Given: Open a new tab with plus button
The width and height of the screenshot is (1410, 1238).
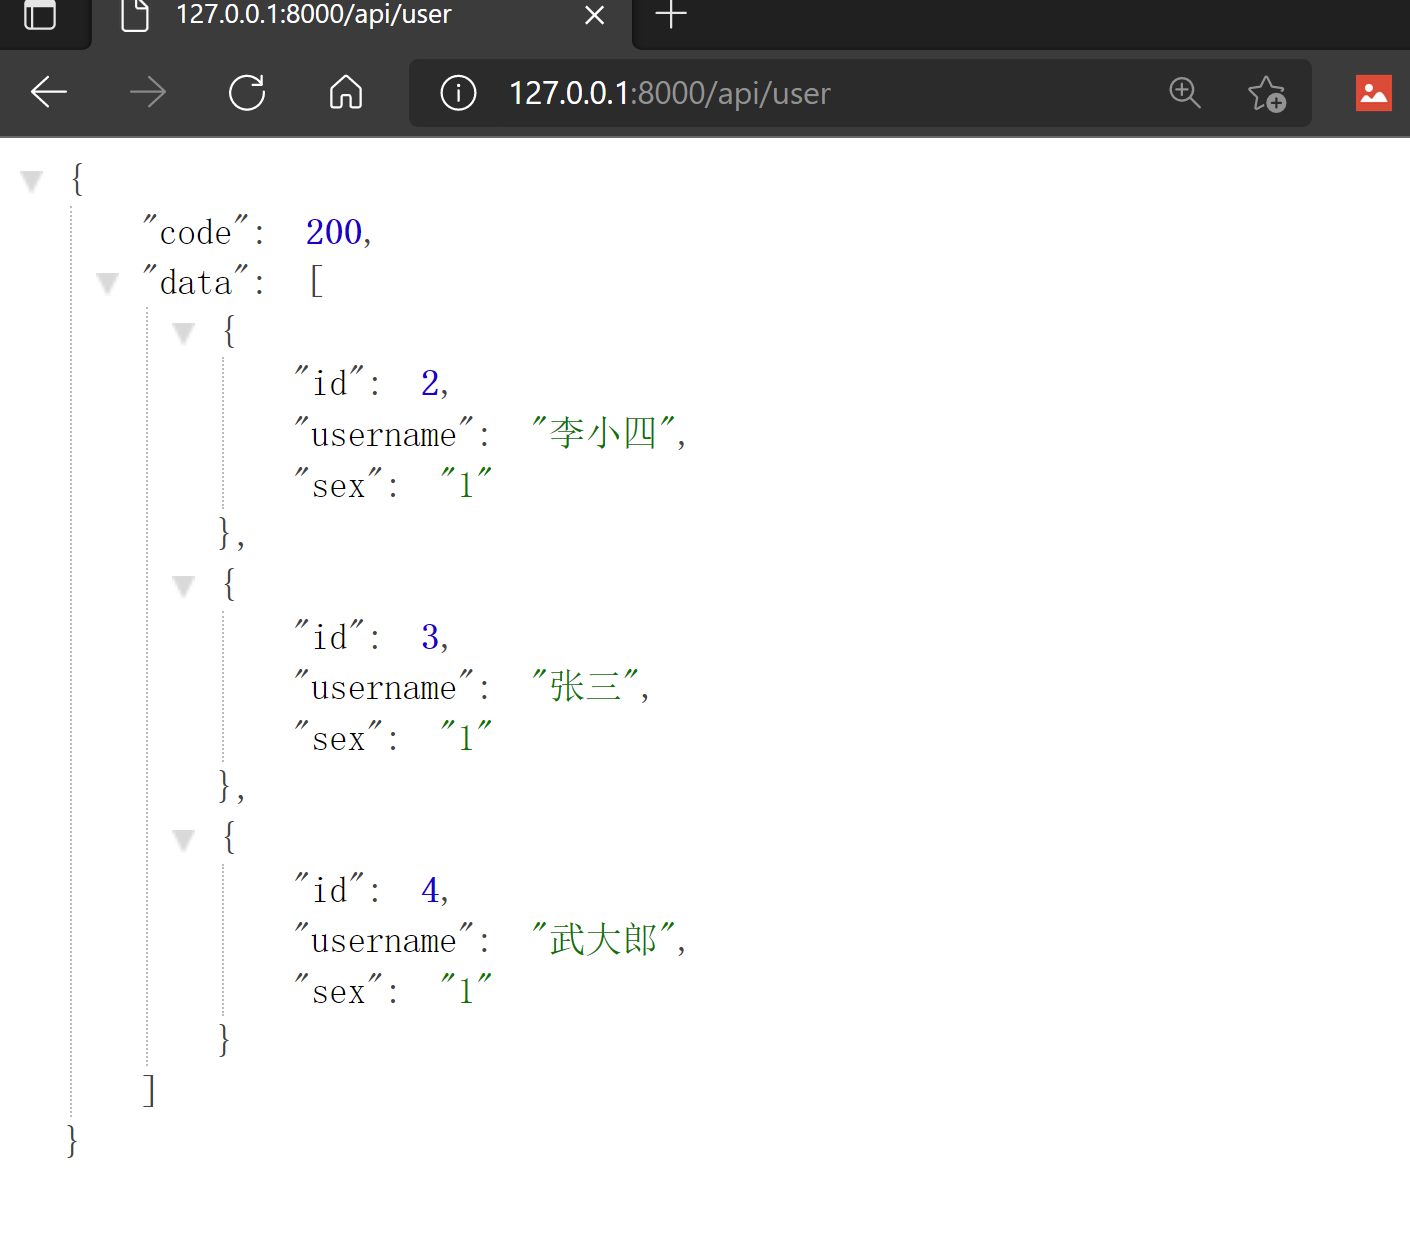Looking at the screenshot, I should point(671,15).
